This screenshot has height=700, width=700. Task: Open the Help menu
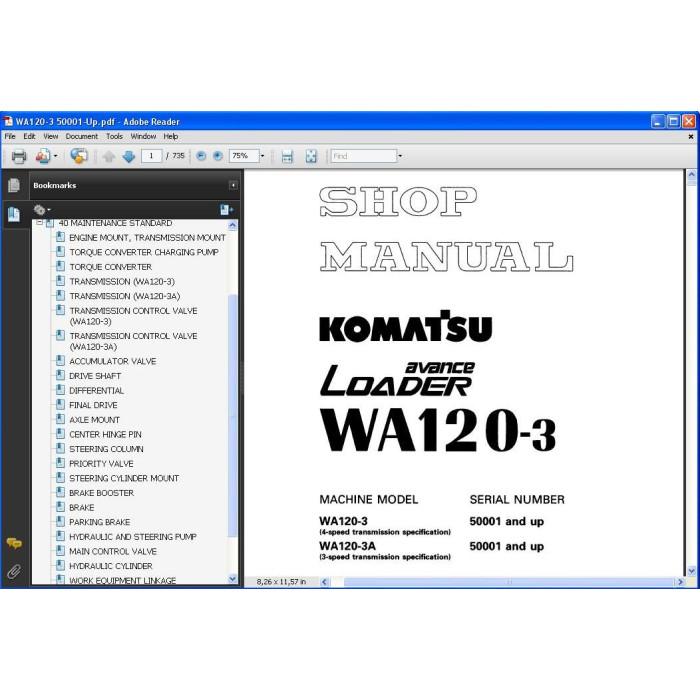point(171,136)
